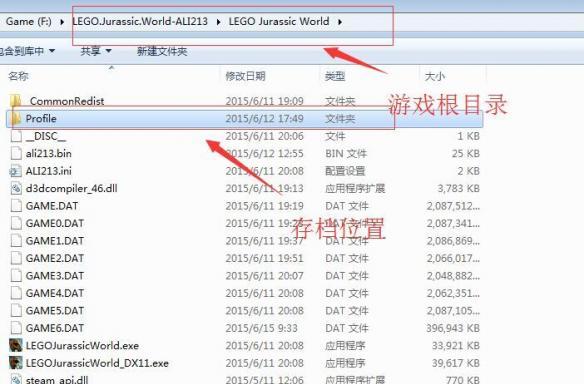Select the GAME6.DAT file name
584x384 pixels.
coord(55,328)
